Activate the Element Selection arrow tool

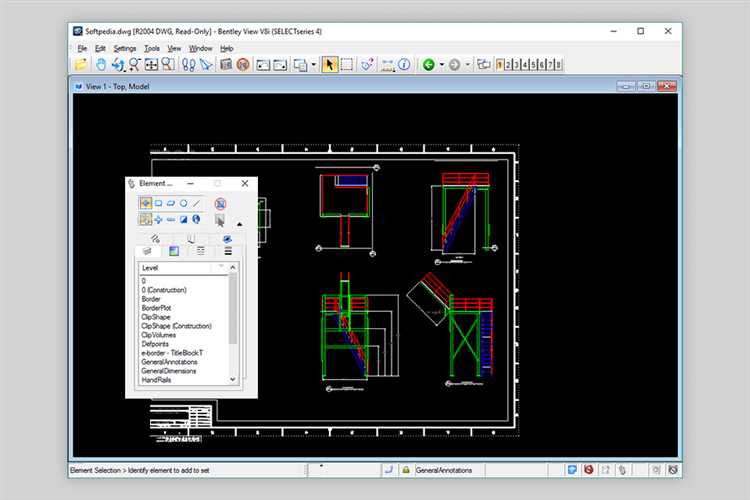329,64
